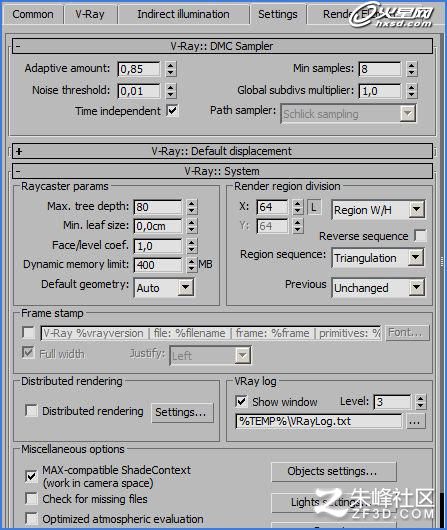This screenshot has width=447, height=530.
Task: Open the Previous Unchanged dropdown
Action: click(x=378, y=288)
